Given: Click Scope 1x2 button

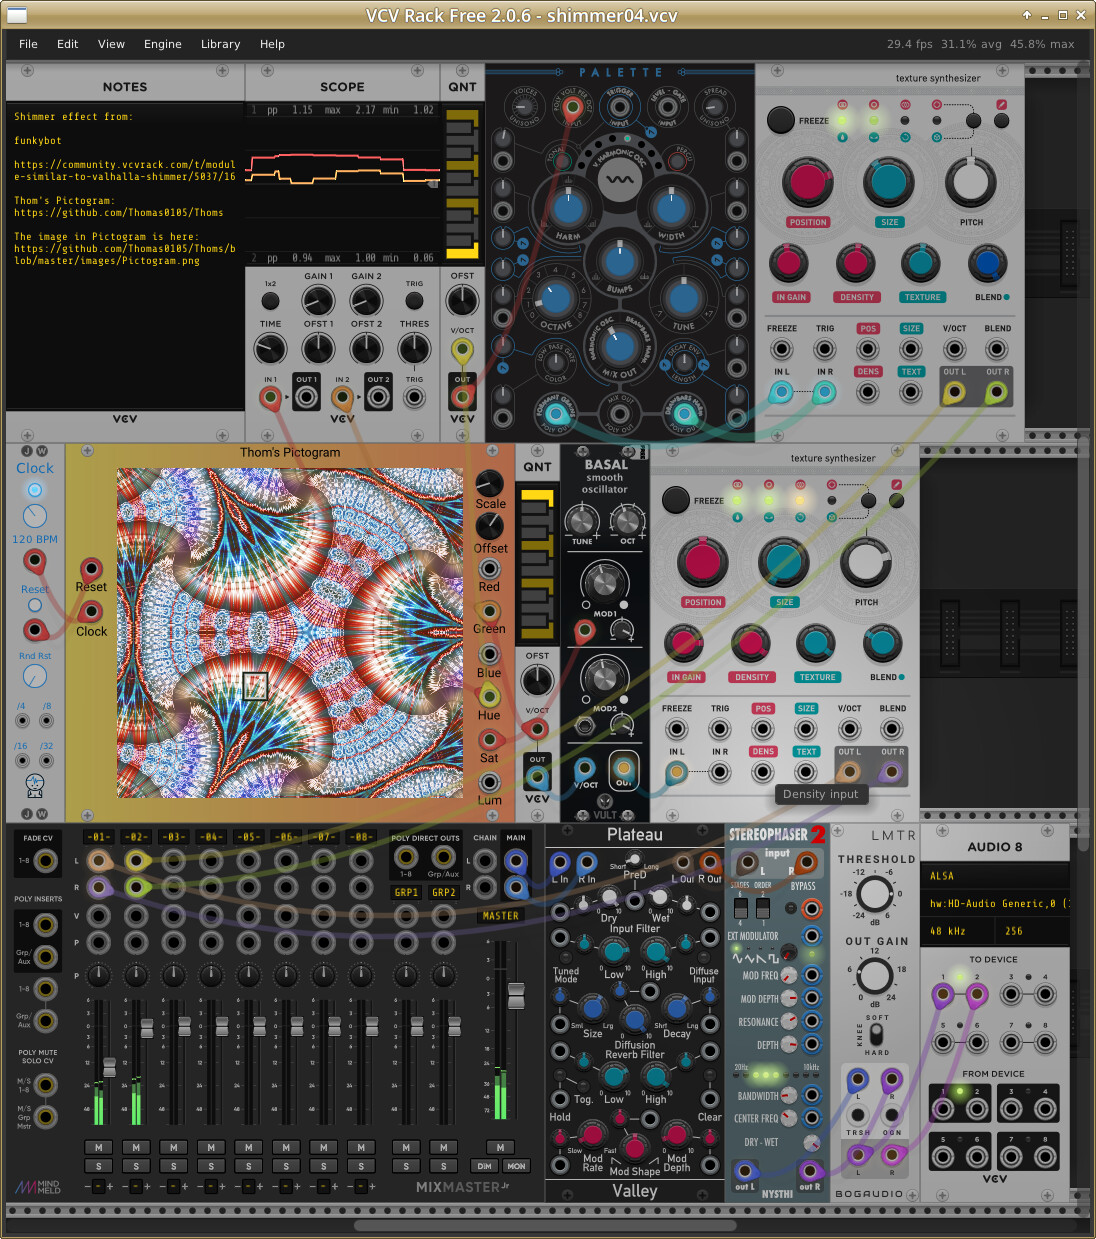Looking at the screenshot, I should [270, 300].
